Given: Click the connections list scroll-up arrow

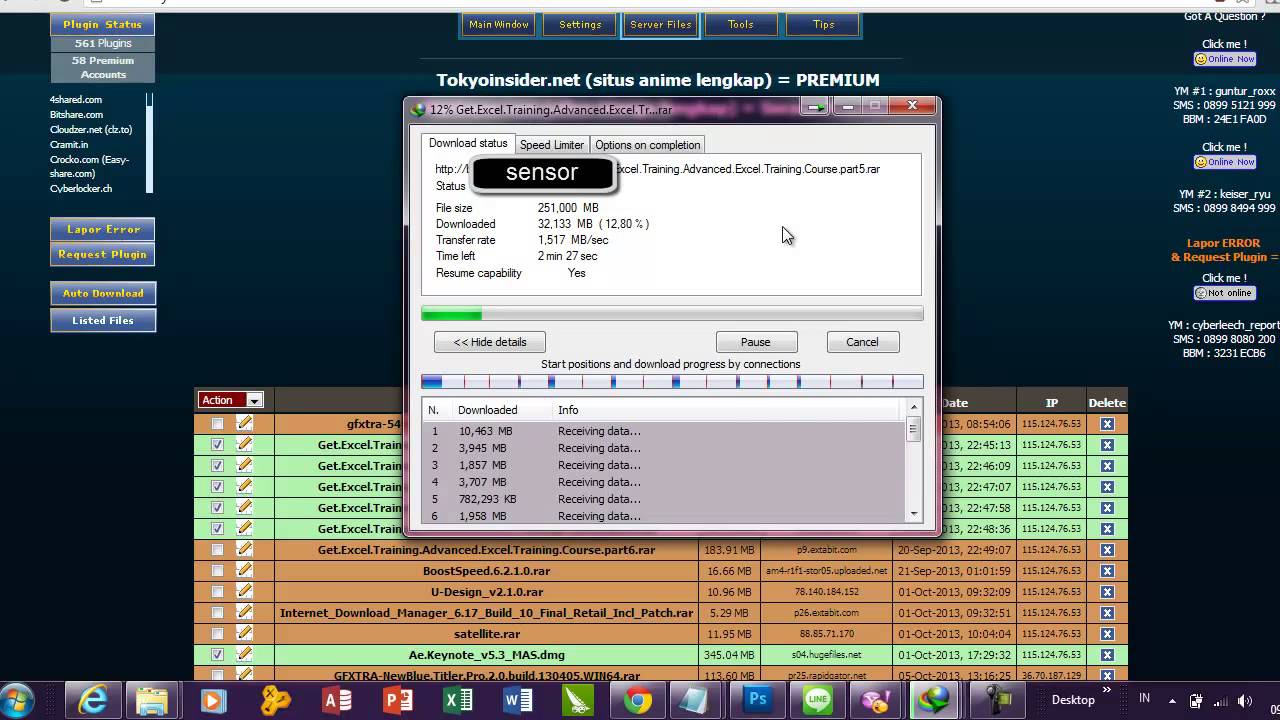Looking at the screenshot, I should 913,408.
